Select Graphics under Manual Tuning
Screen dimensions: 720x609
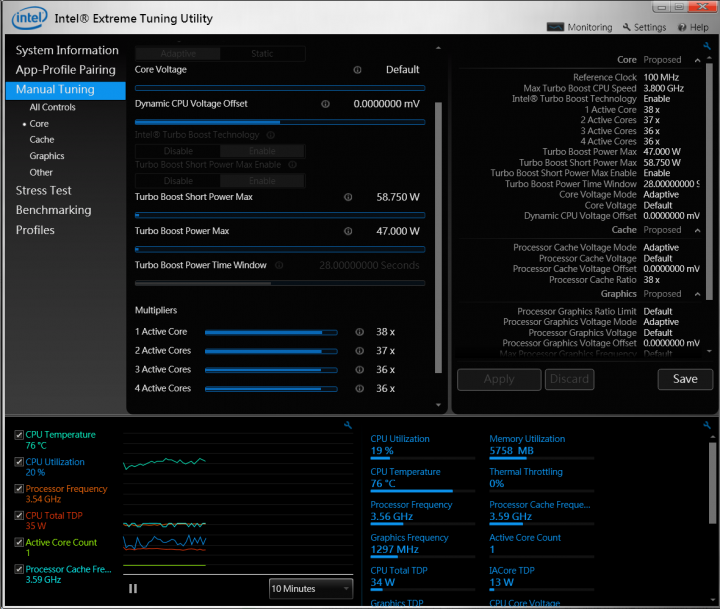tap(47, 156)
